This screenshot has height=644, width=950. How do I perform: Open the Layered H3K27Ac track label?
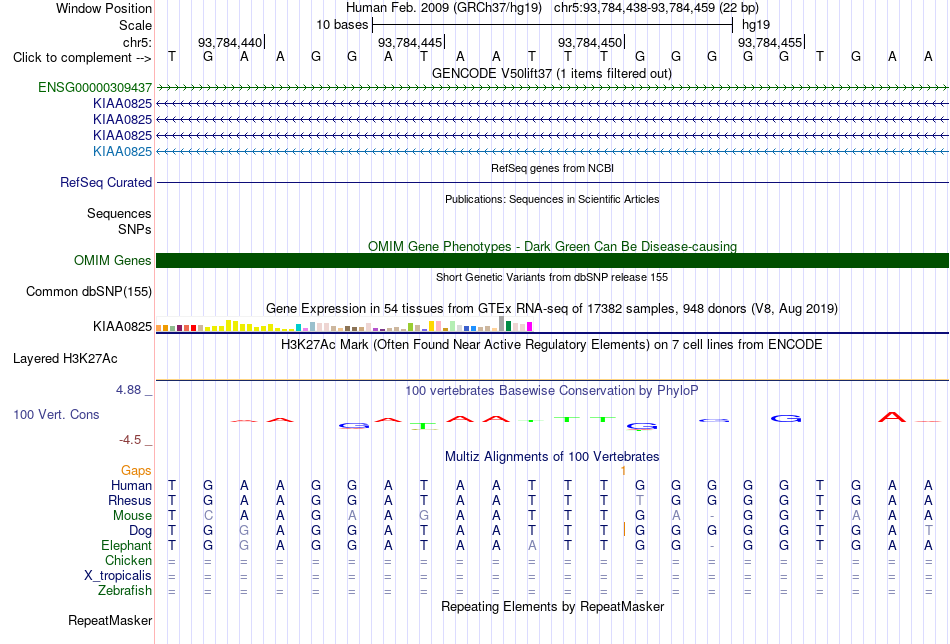pyautogui.click(x=65, y=359)
